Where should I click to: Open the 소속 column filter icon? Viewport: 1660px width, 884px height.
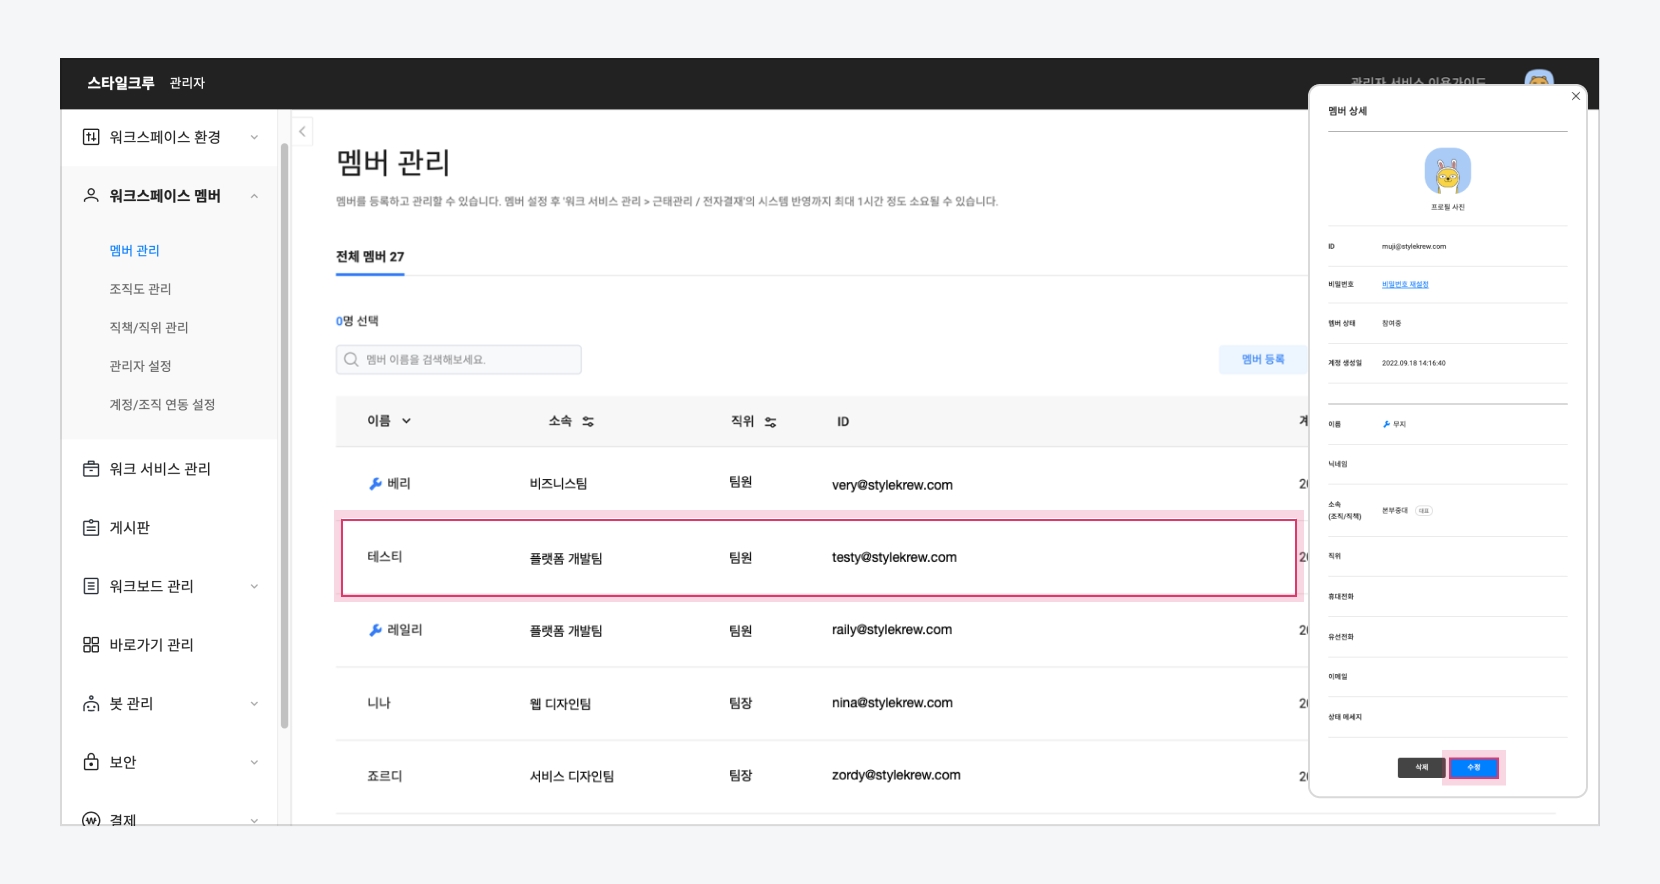[x=588, y=422]
